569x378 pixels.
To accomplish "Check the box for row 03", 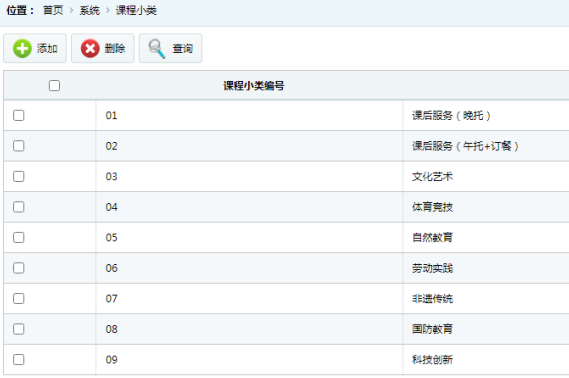I will pos(19,176).
